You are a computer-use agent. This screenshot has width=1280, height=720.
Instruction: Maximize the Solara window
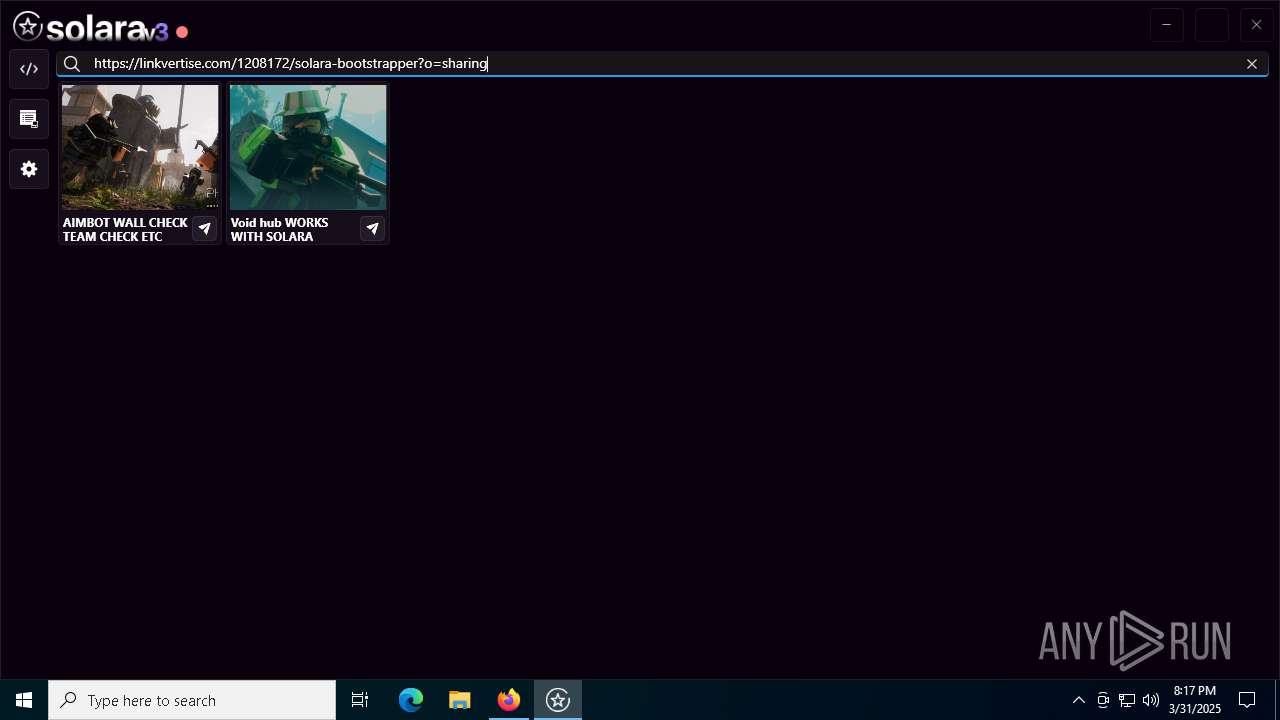1212,25
